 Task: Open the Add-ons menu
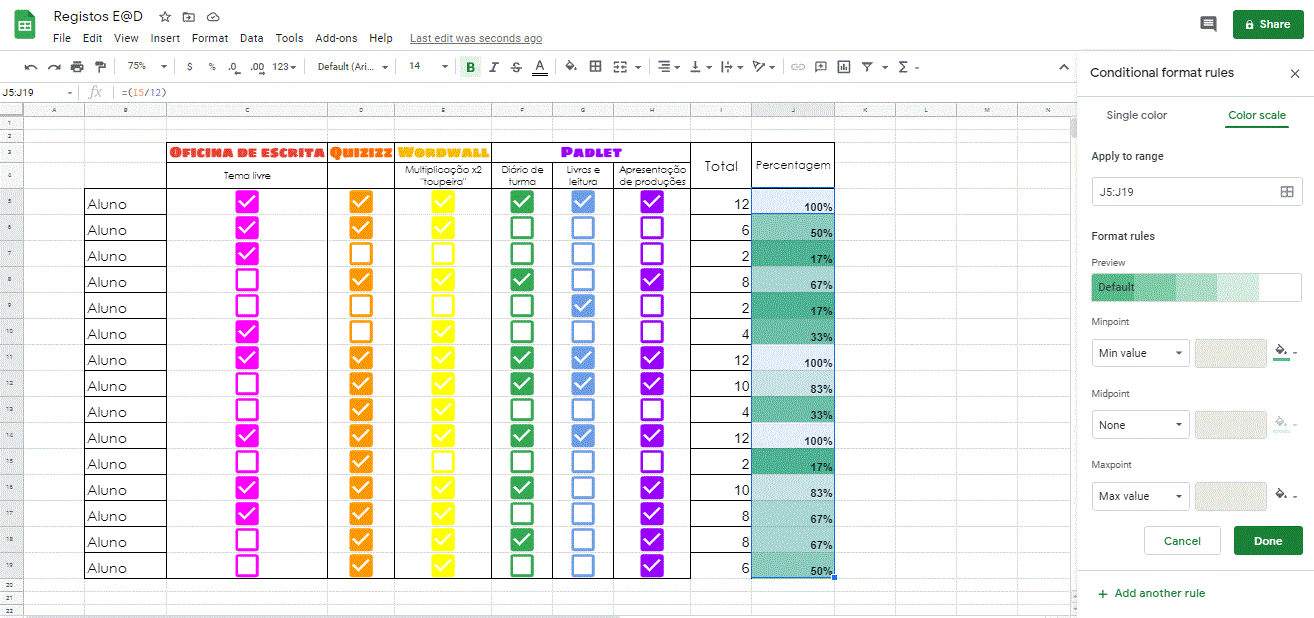point(336,38)
